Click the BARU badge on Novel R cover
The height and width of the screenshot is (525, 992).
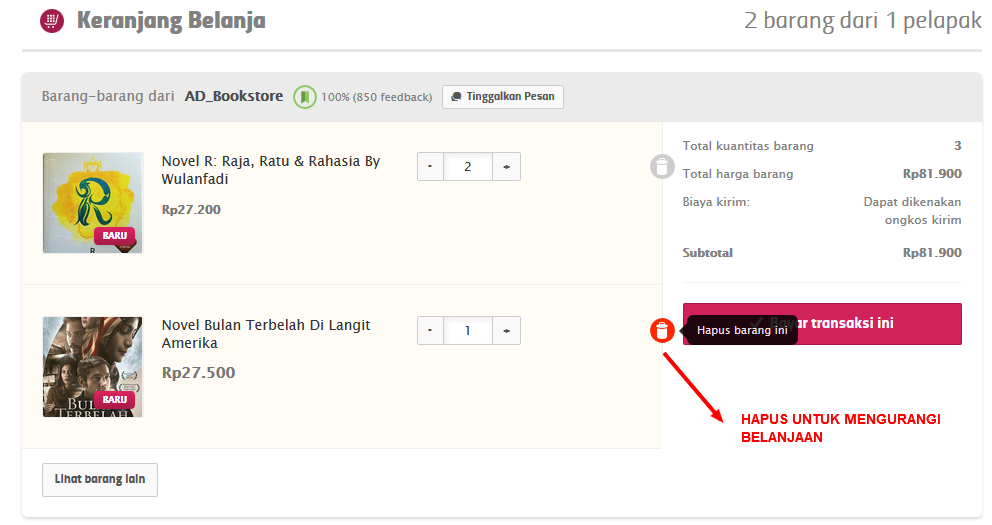point(114,235)
